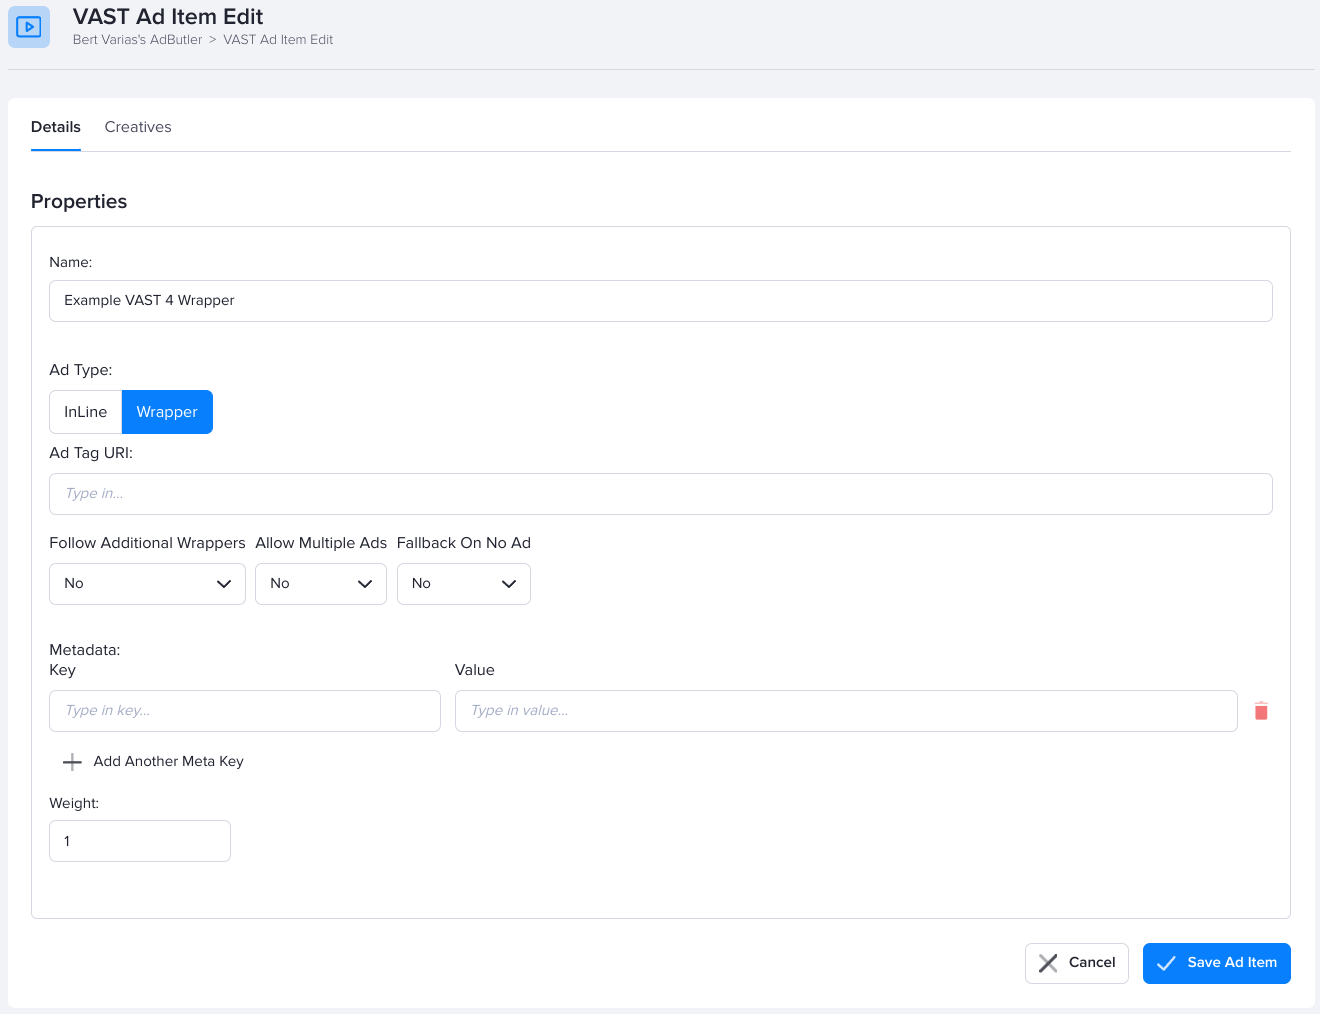Expand the Allow Multiple Ads dropdown
The image size is (1320, 1014).
(320, 584)
